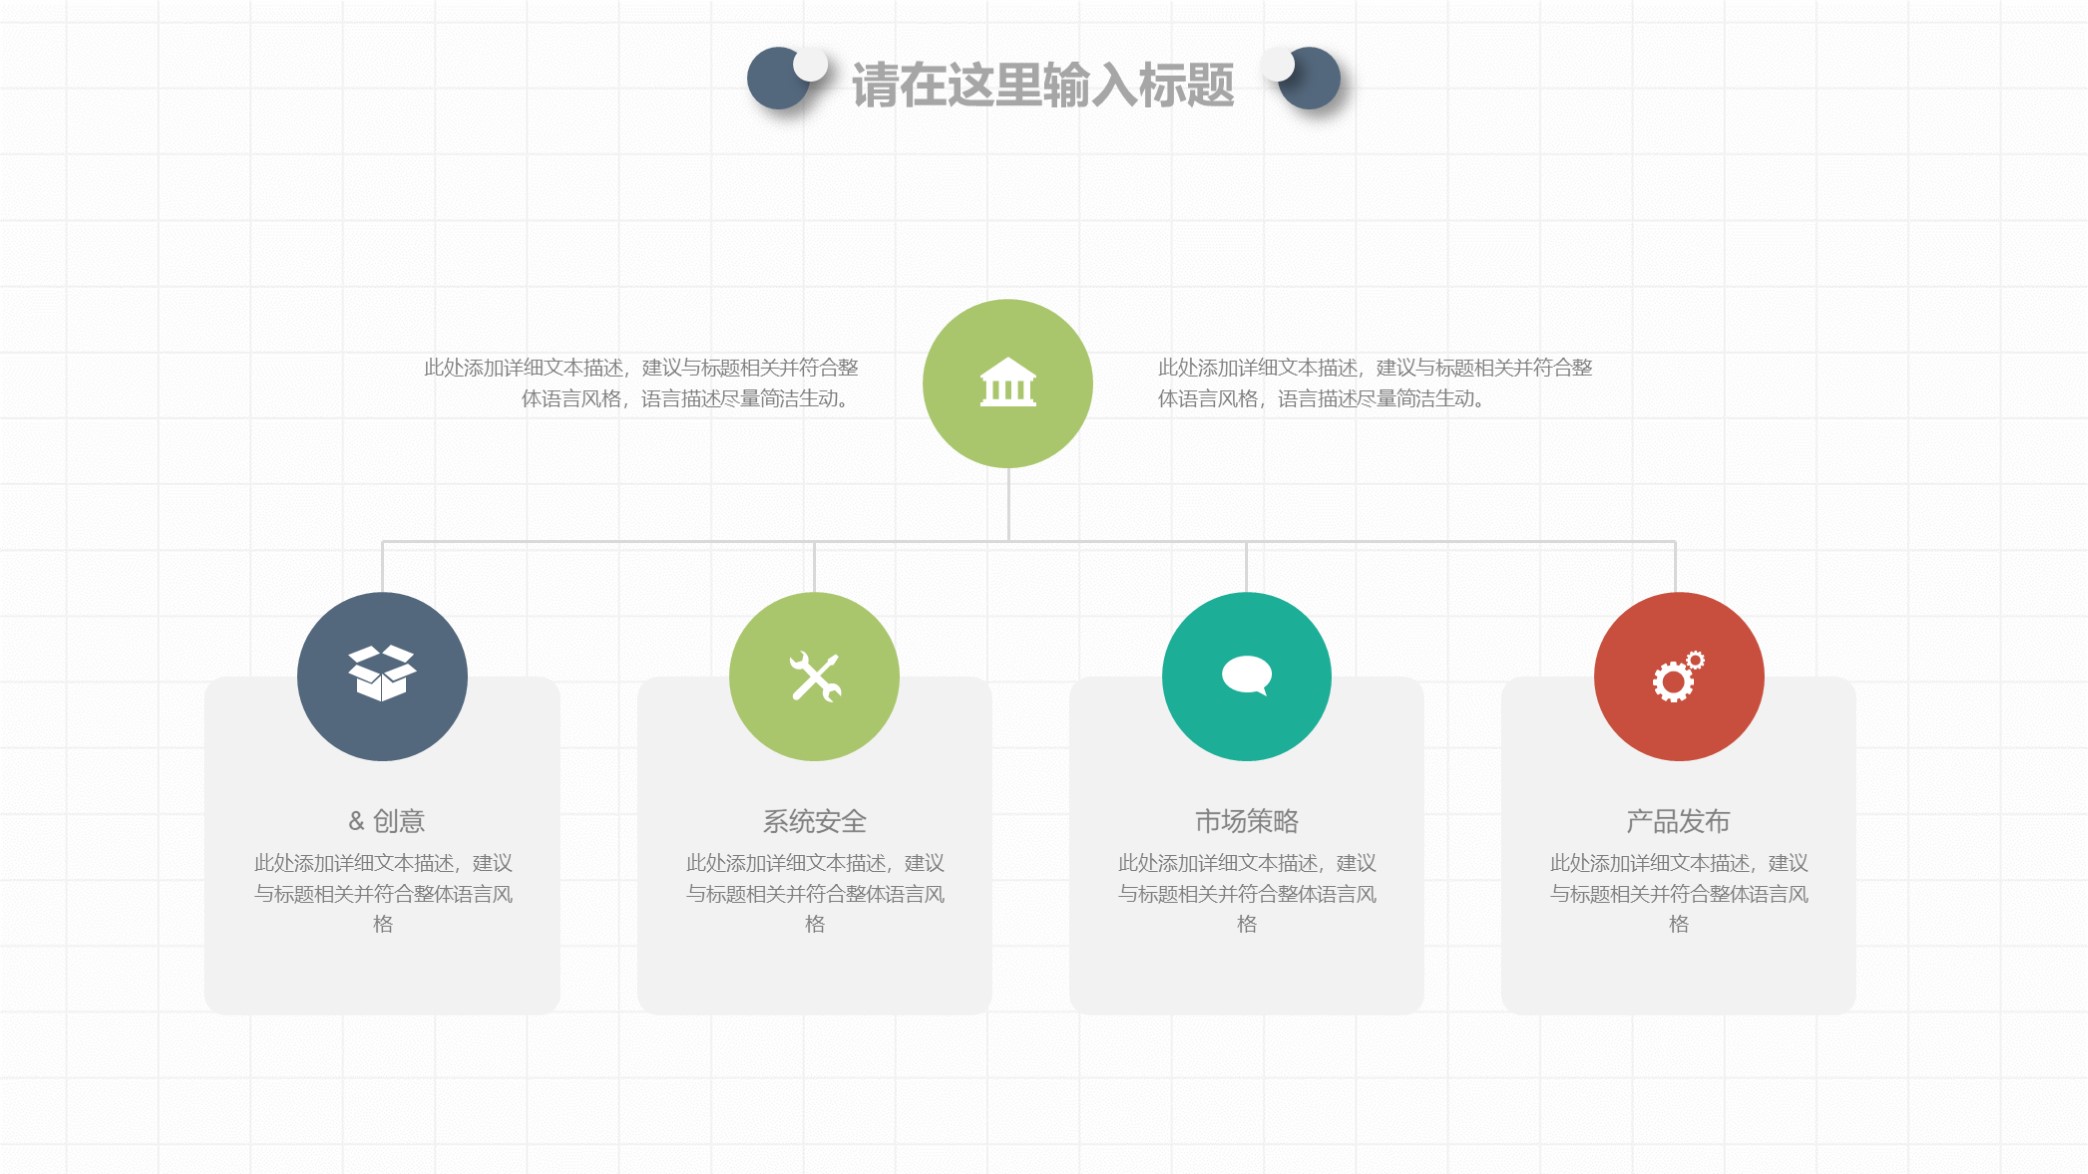The height and width of the screenshot is (1174, 2088).
Task: Click the 系统安全 heading text
Action: [814, 819]
